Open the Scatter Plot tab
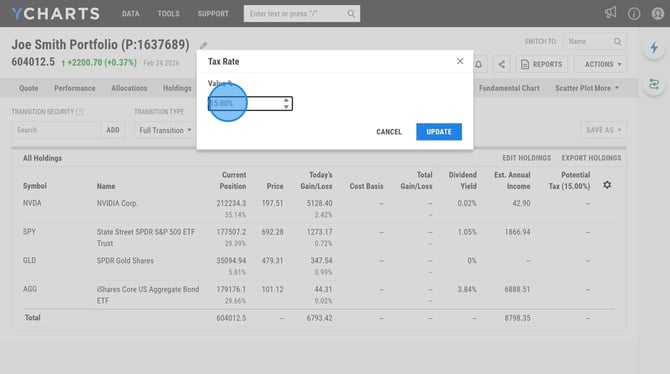The height and width of the screenshot is (374, 670). 574,88
